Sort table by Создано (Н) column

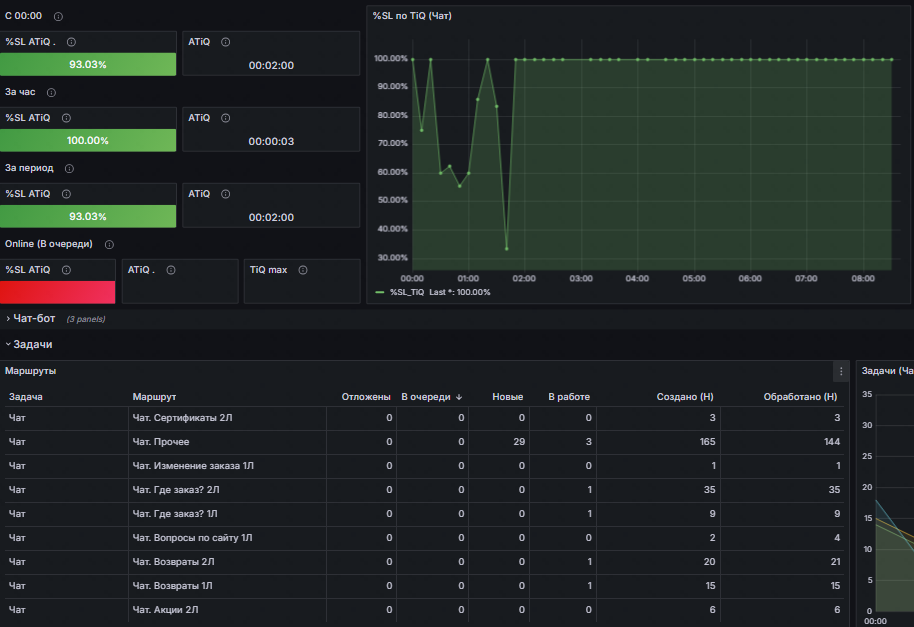(684, 397)
